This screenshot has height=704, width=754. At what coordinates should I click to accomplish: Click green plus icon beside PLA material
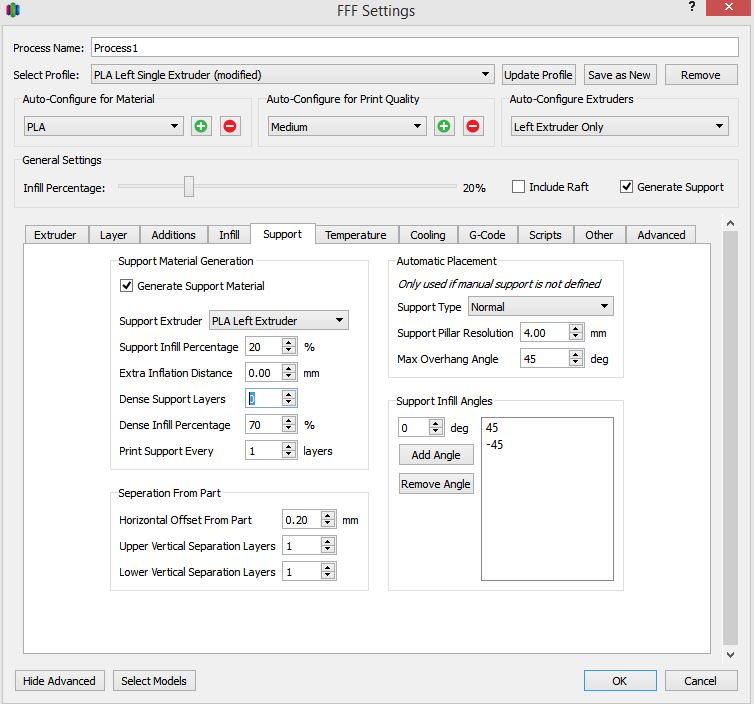tap(202, 127)
